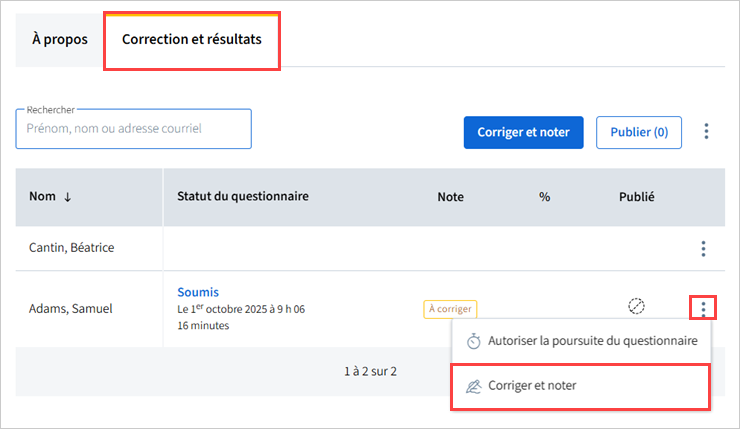
Task: Click the Publier (0) button
Action: pos(639,131)
